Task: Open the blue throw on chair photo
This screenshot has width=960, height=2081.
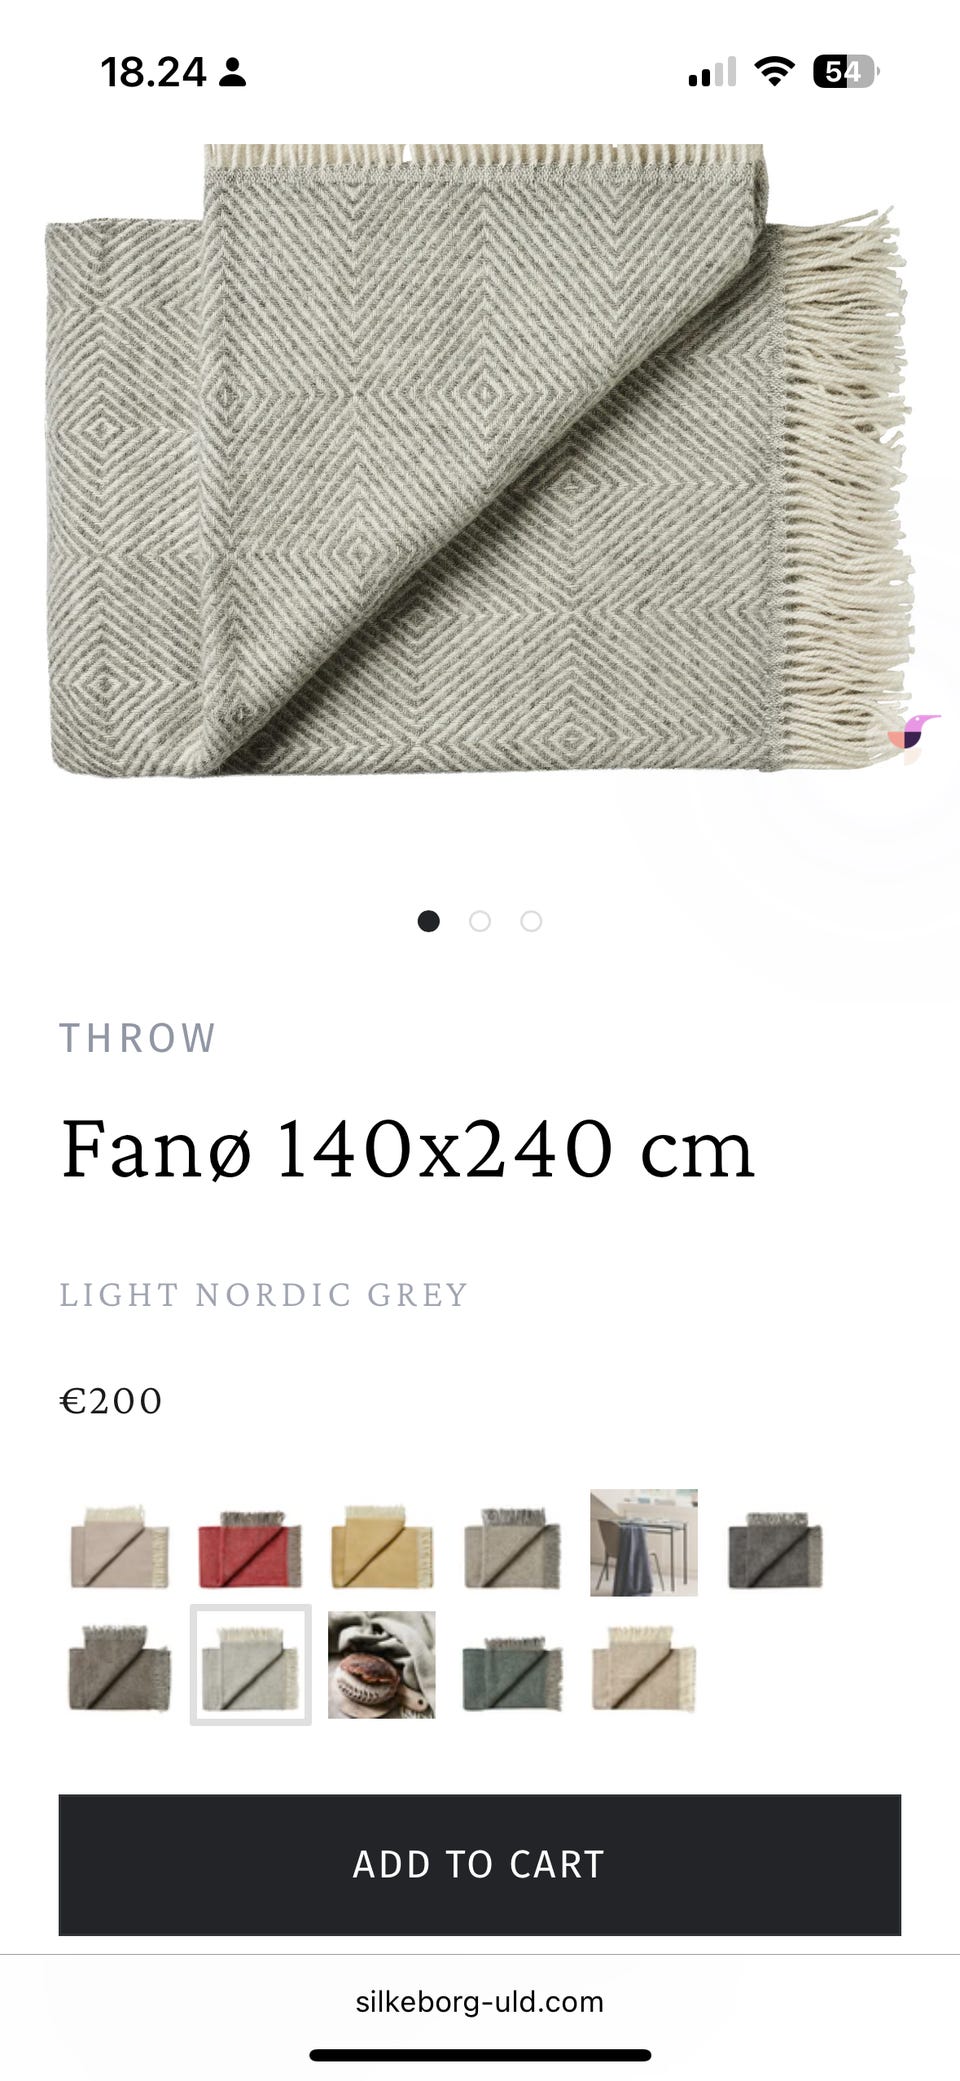Action: click(644, 1543)
